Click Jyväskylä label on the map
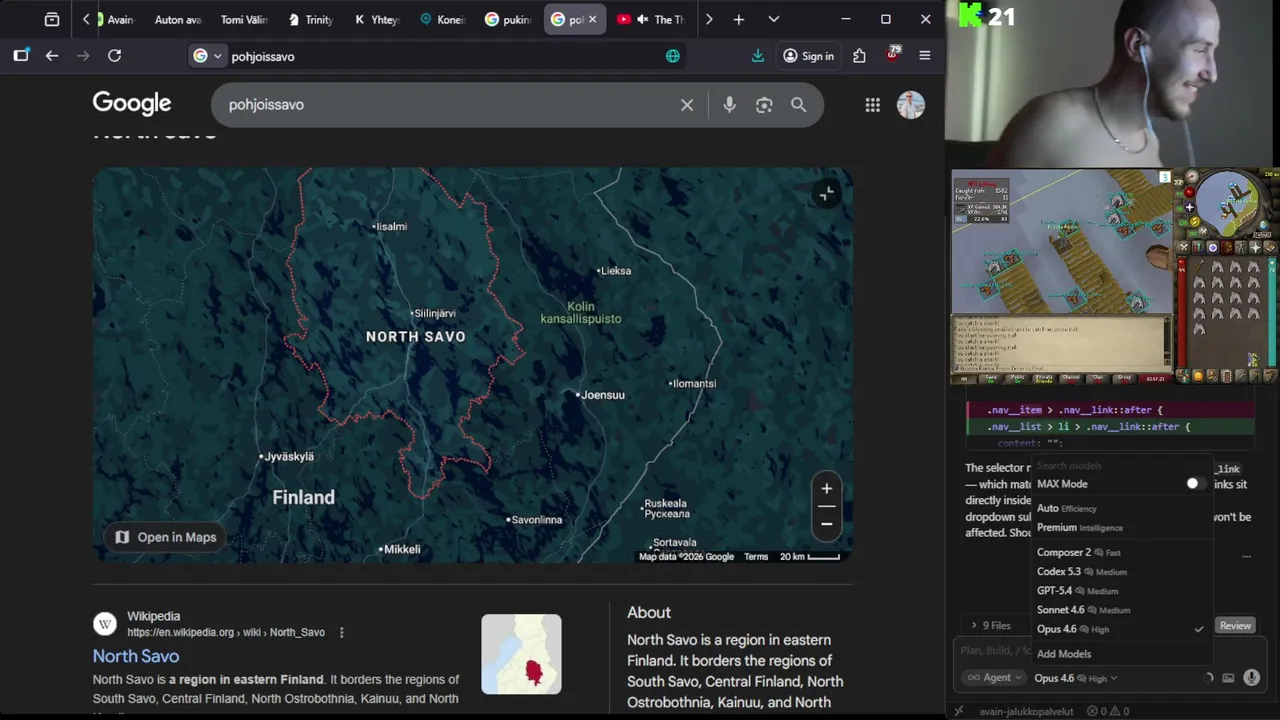Image resolution: width=1280 pixels, height=720 pixels. tap(287, 456)
